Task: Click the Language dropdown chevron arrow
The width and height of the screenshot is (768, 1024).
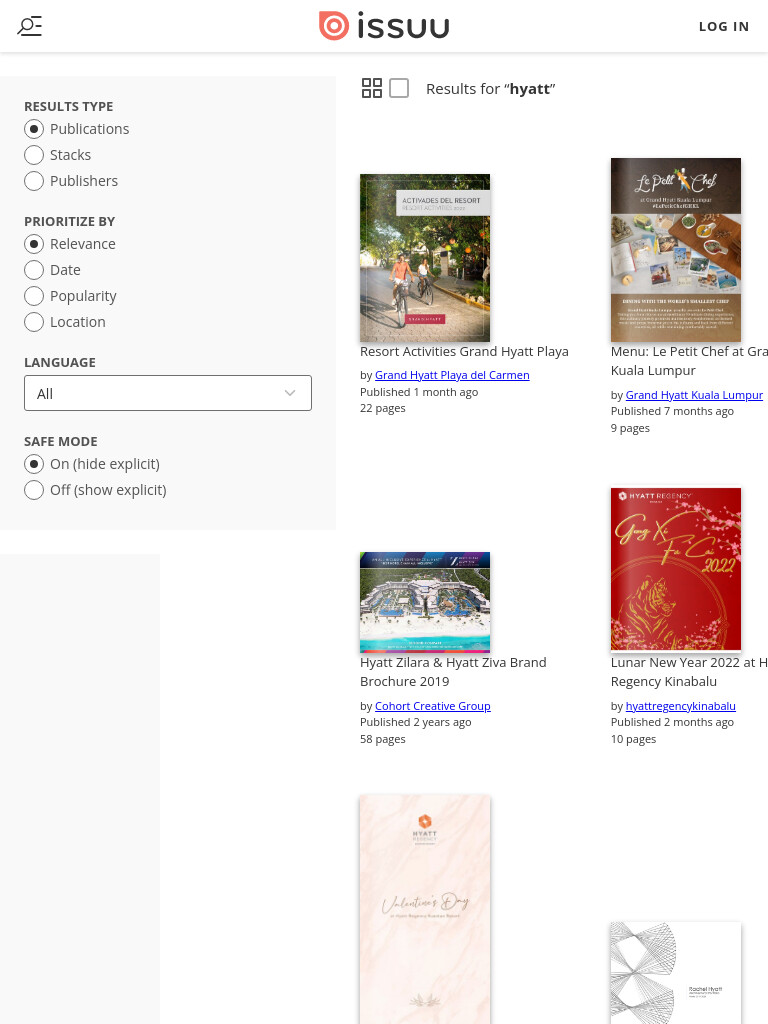Action: click(x=290, y=393)
